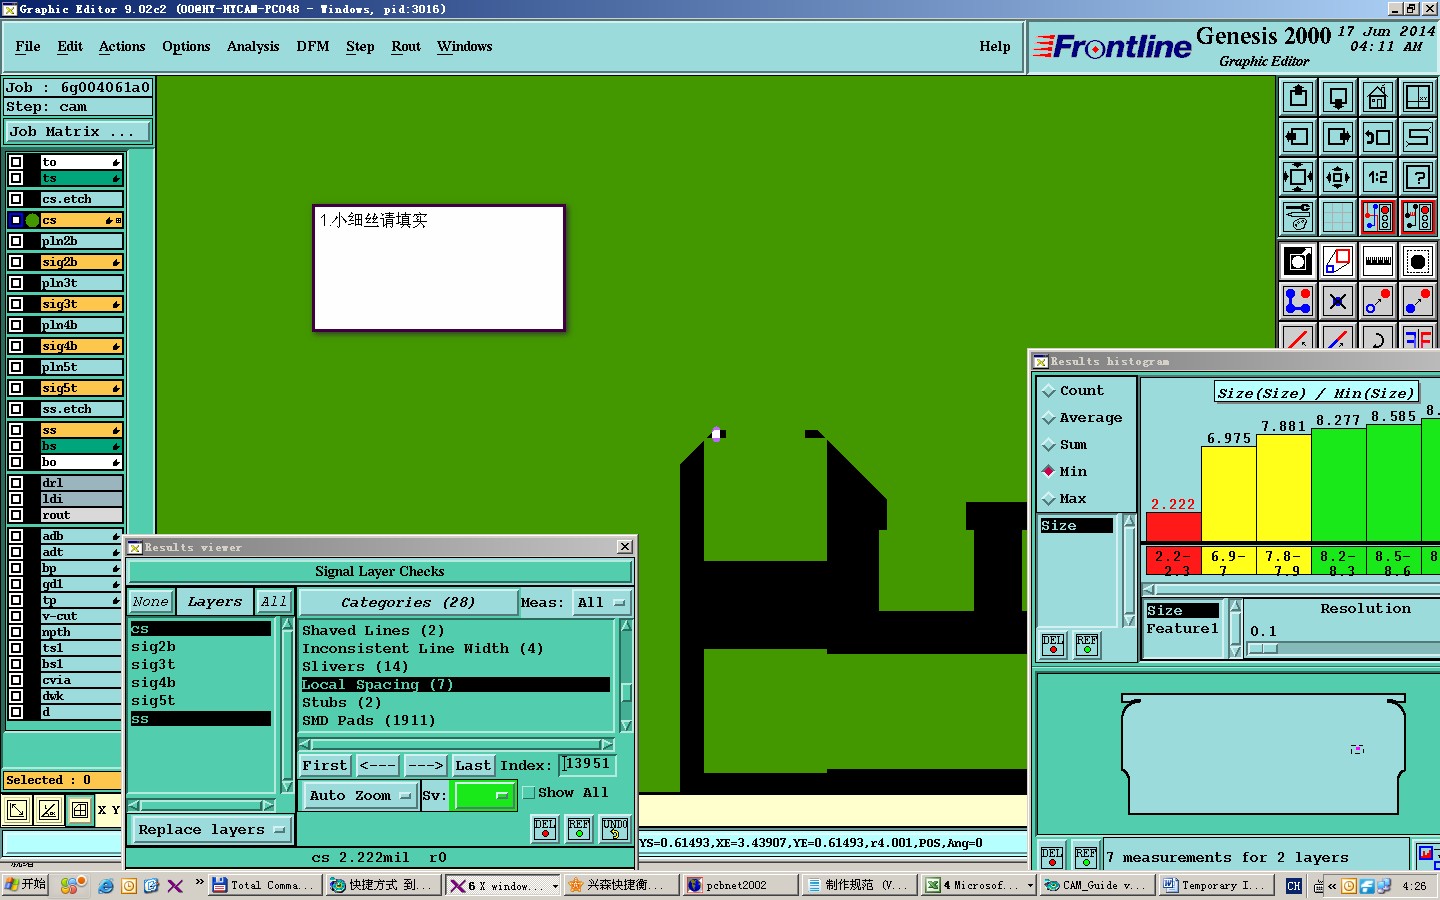Click the question mark query icon
This screenshot has width=1440, height=900.
pos(1418,177)
